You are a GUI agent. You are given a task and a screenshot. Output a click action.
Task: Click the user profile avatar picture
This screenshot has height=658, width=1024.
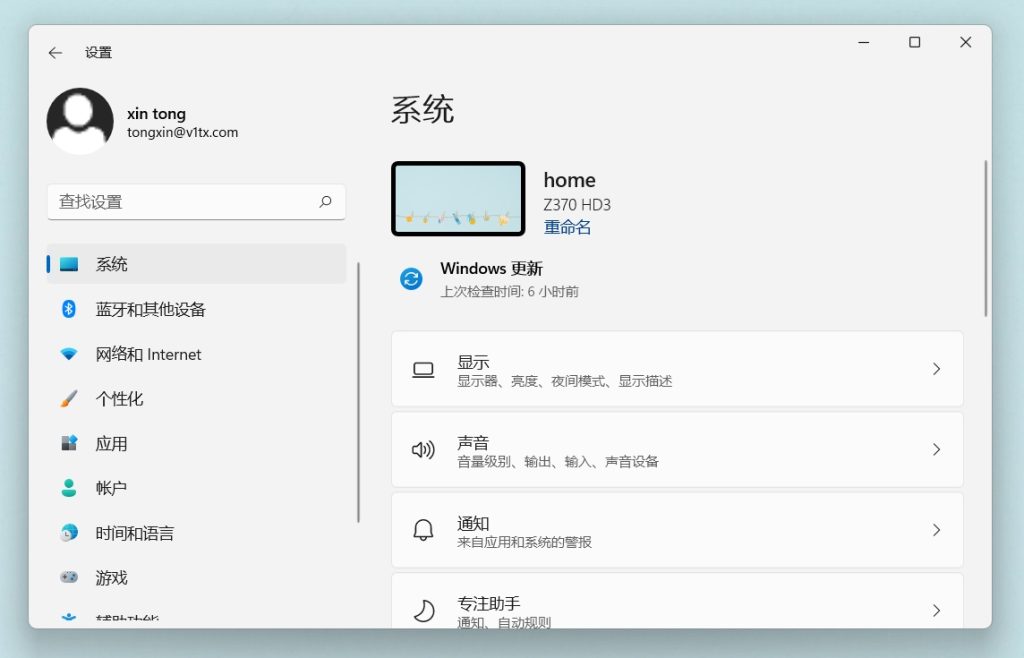click(x=80, y=121)
